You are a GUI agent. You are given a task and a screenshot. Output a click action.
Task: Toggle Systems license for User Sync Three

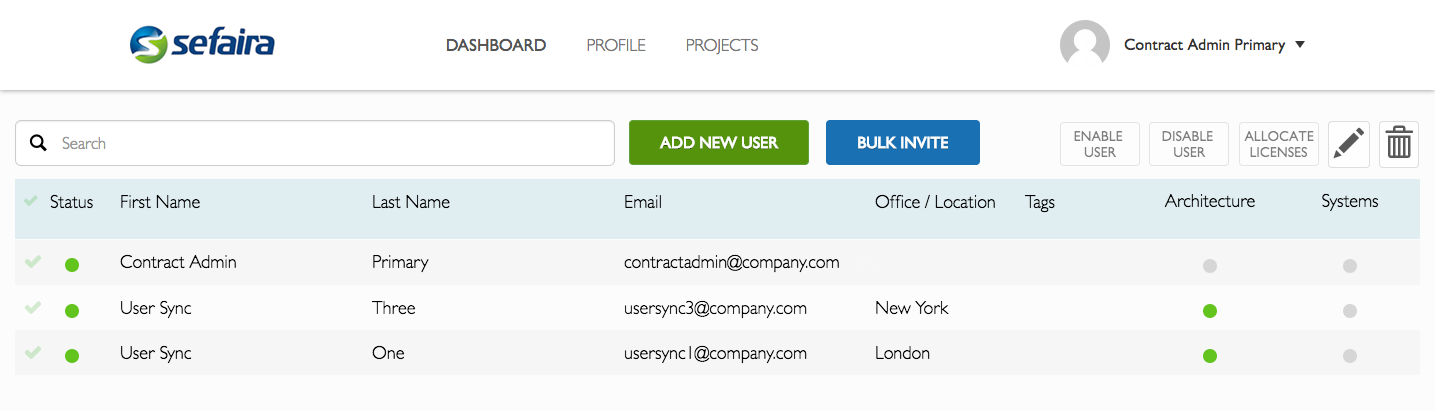coord(1350,311)
